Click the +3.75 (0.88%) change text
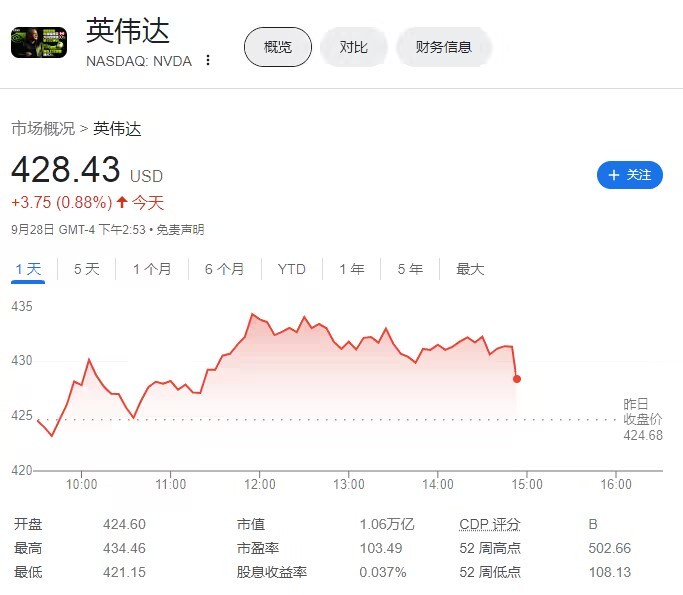 (x=61, y=203)
